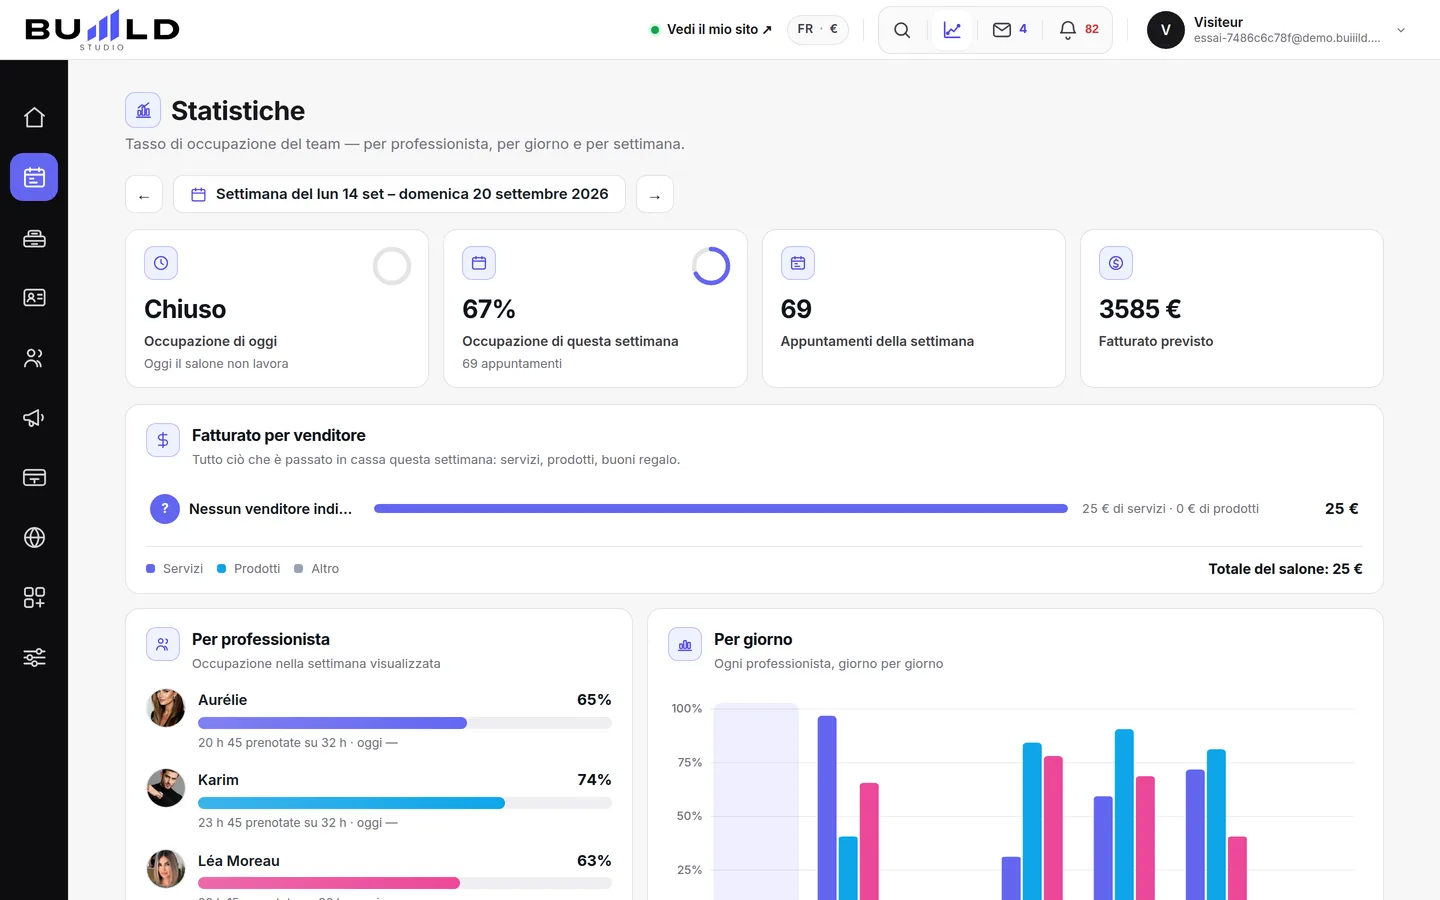
Task: Click the 'Nessun venditore indi...' row label
Action: point(270,509)
